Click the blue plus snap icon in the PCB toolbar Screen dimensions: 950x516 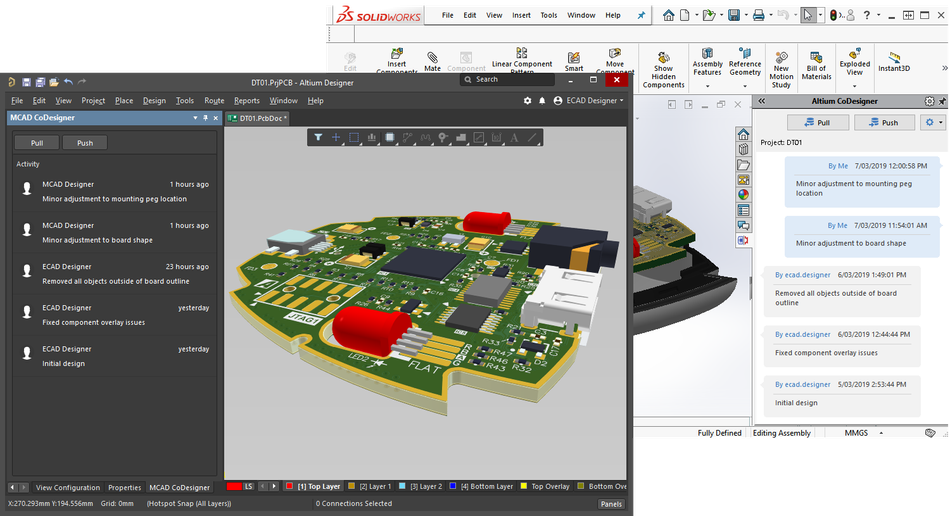tap(336, 137)
